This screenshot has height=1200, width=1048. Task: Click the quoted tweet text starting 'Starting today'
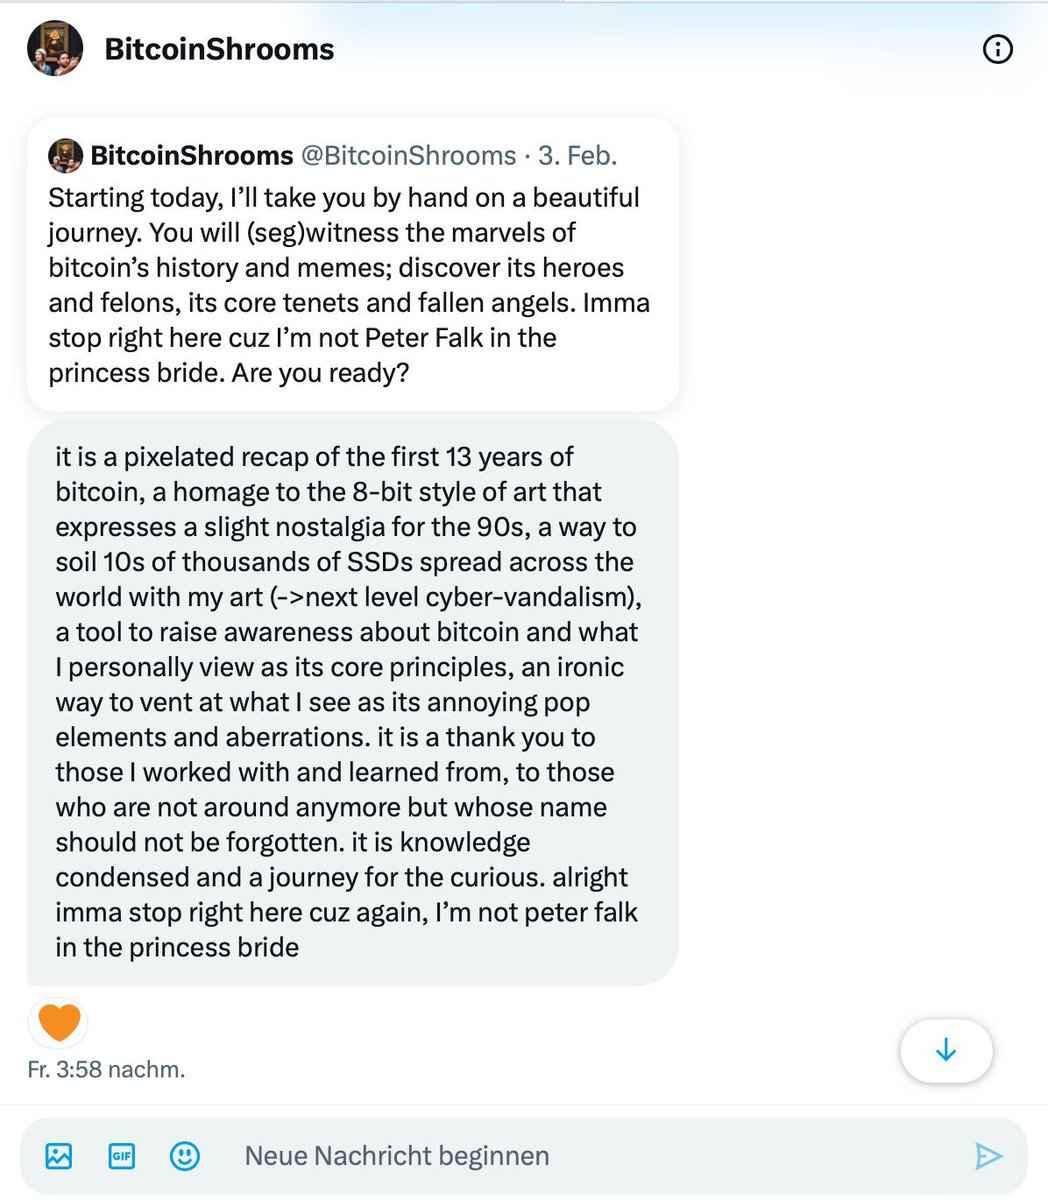coord(345,198)
